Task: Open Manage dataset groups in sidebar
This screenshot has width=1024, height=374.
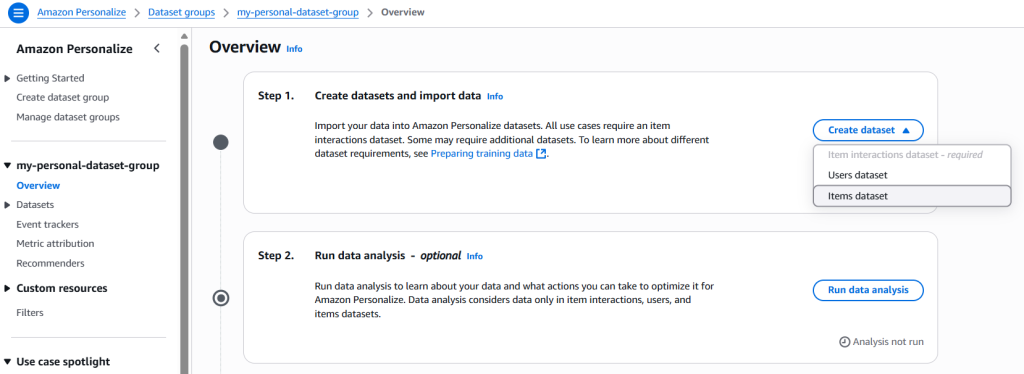Action: (x=68, y=117)
